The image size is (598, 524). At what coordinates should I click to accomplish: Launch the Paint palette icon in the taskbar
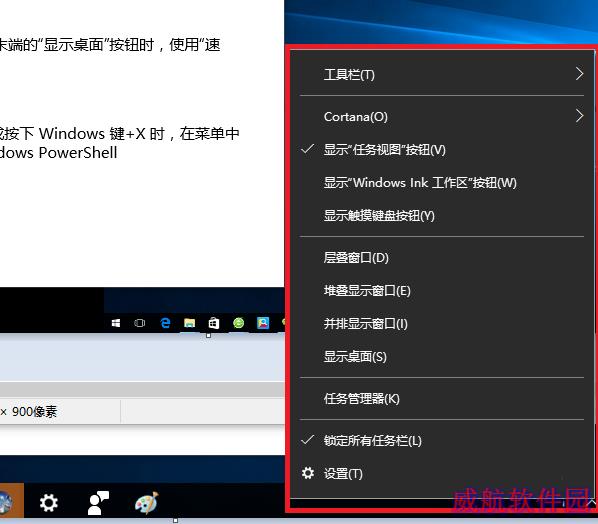(147, 503)
